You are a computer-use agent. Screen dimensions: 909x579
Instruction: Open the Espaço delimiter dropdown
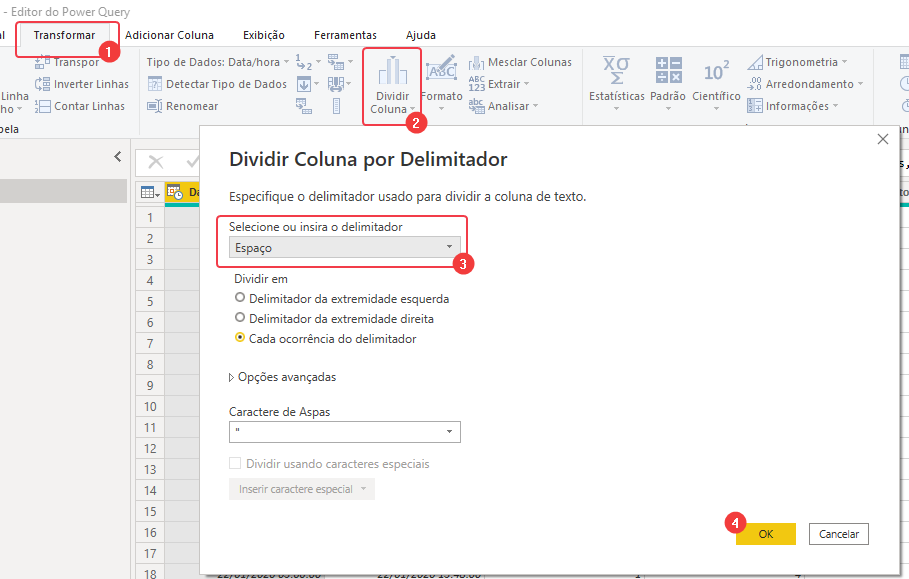pos(344,247)
